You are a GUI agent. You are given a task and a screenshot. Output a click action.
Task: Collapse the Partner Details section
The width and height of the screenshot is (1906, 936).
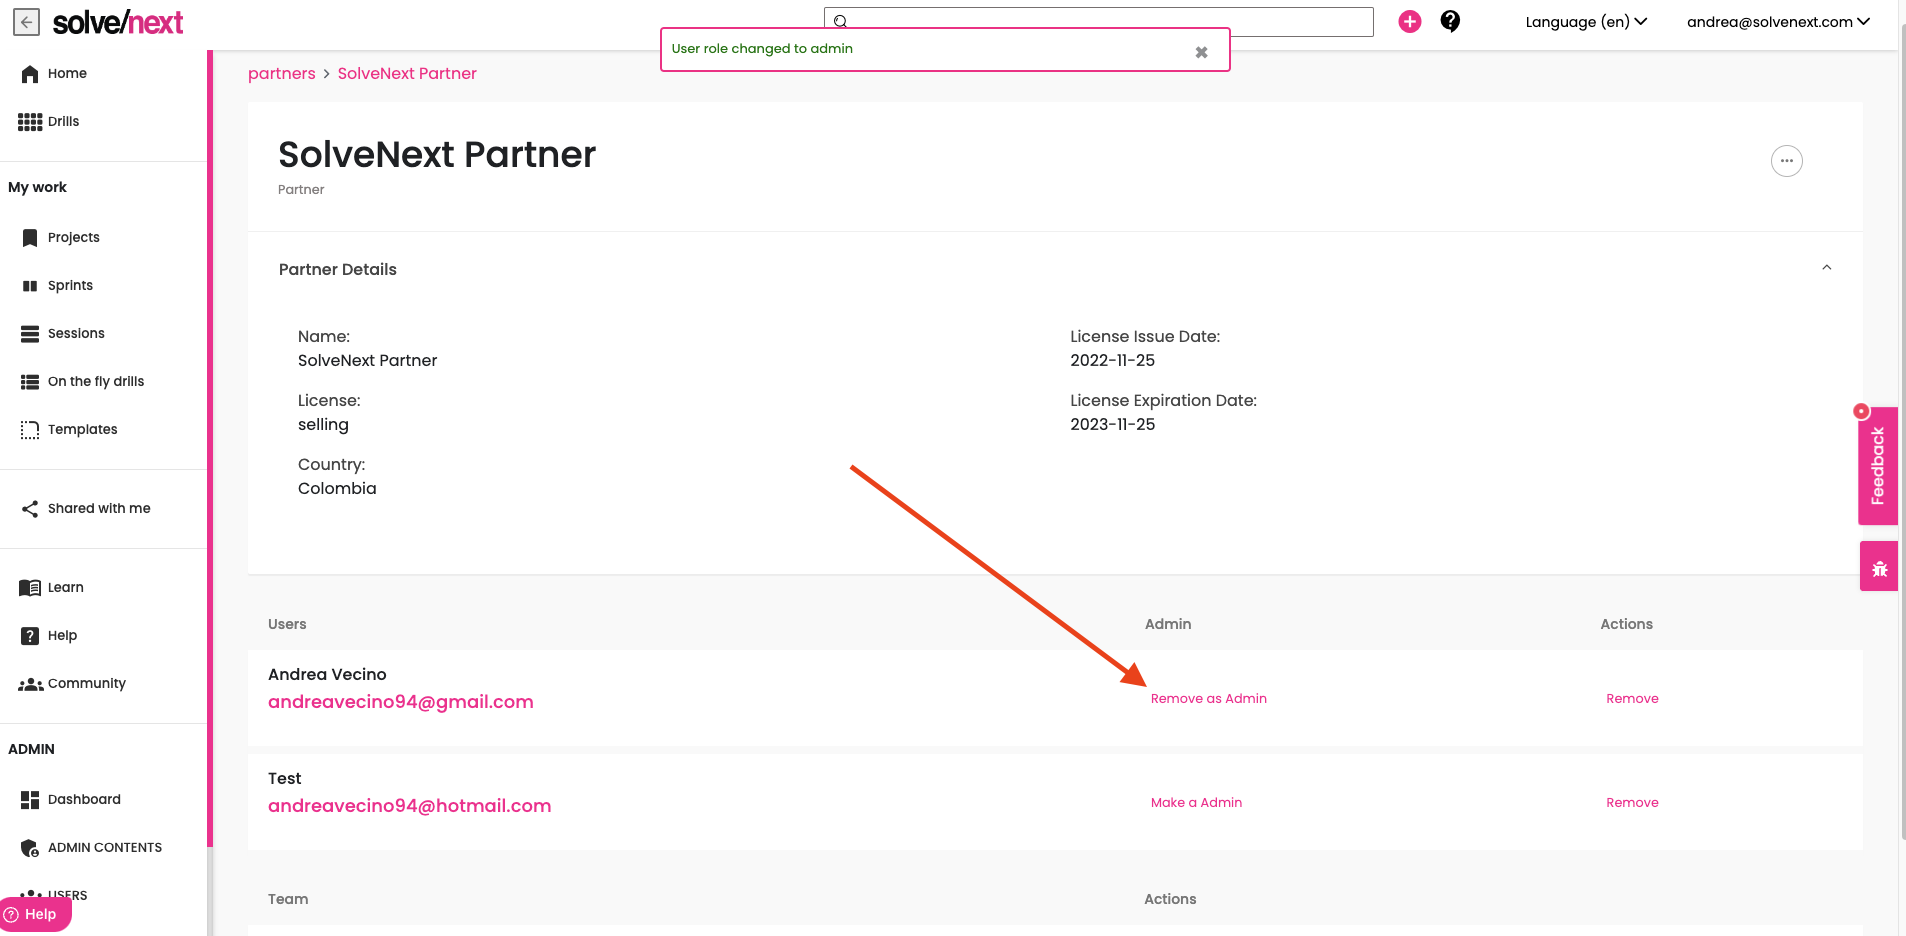(1826, 268)
